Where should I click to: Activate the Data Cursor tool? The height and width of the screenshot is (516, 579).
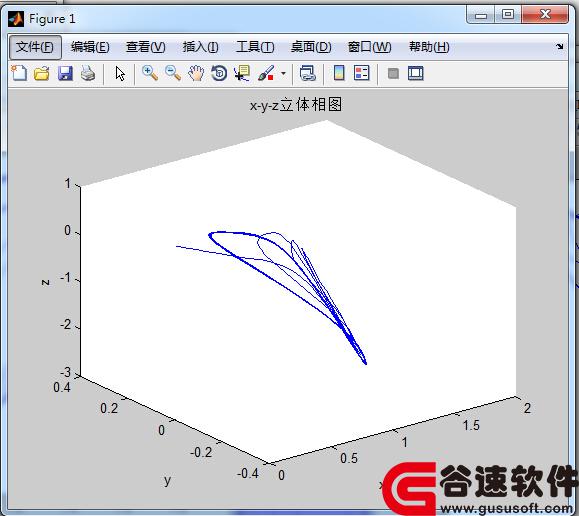(x=242, y=73)
